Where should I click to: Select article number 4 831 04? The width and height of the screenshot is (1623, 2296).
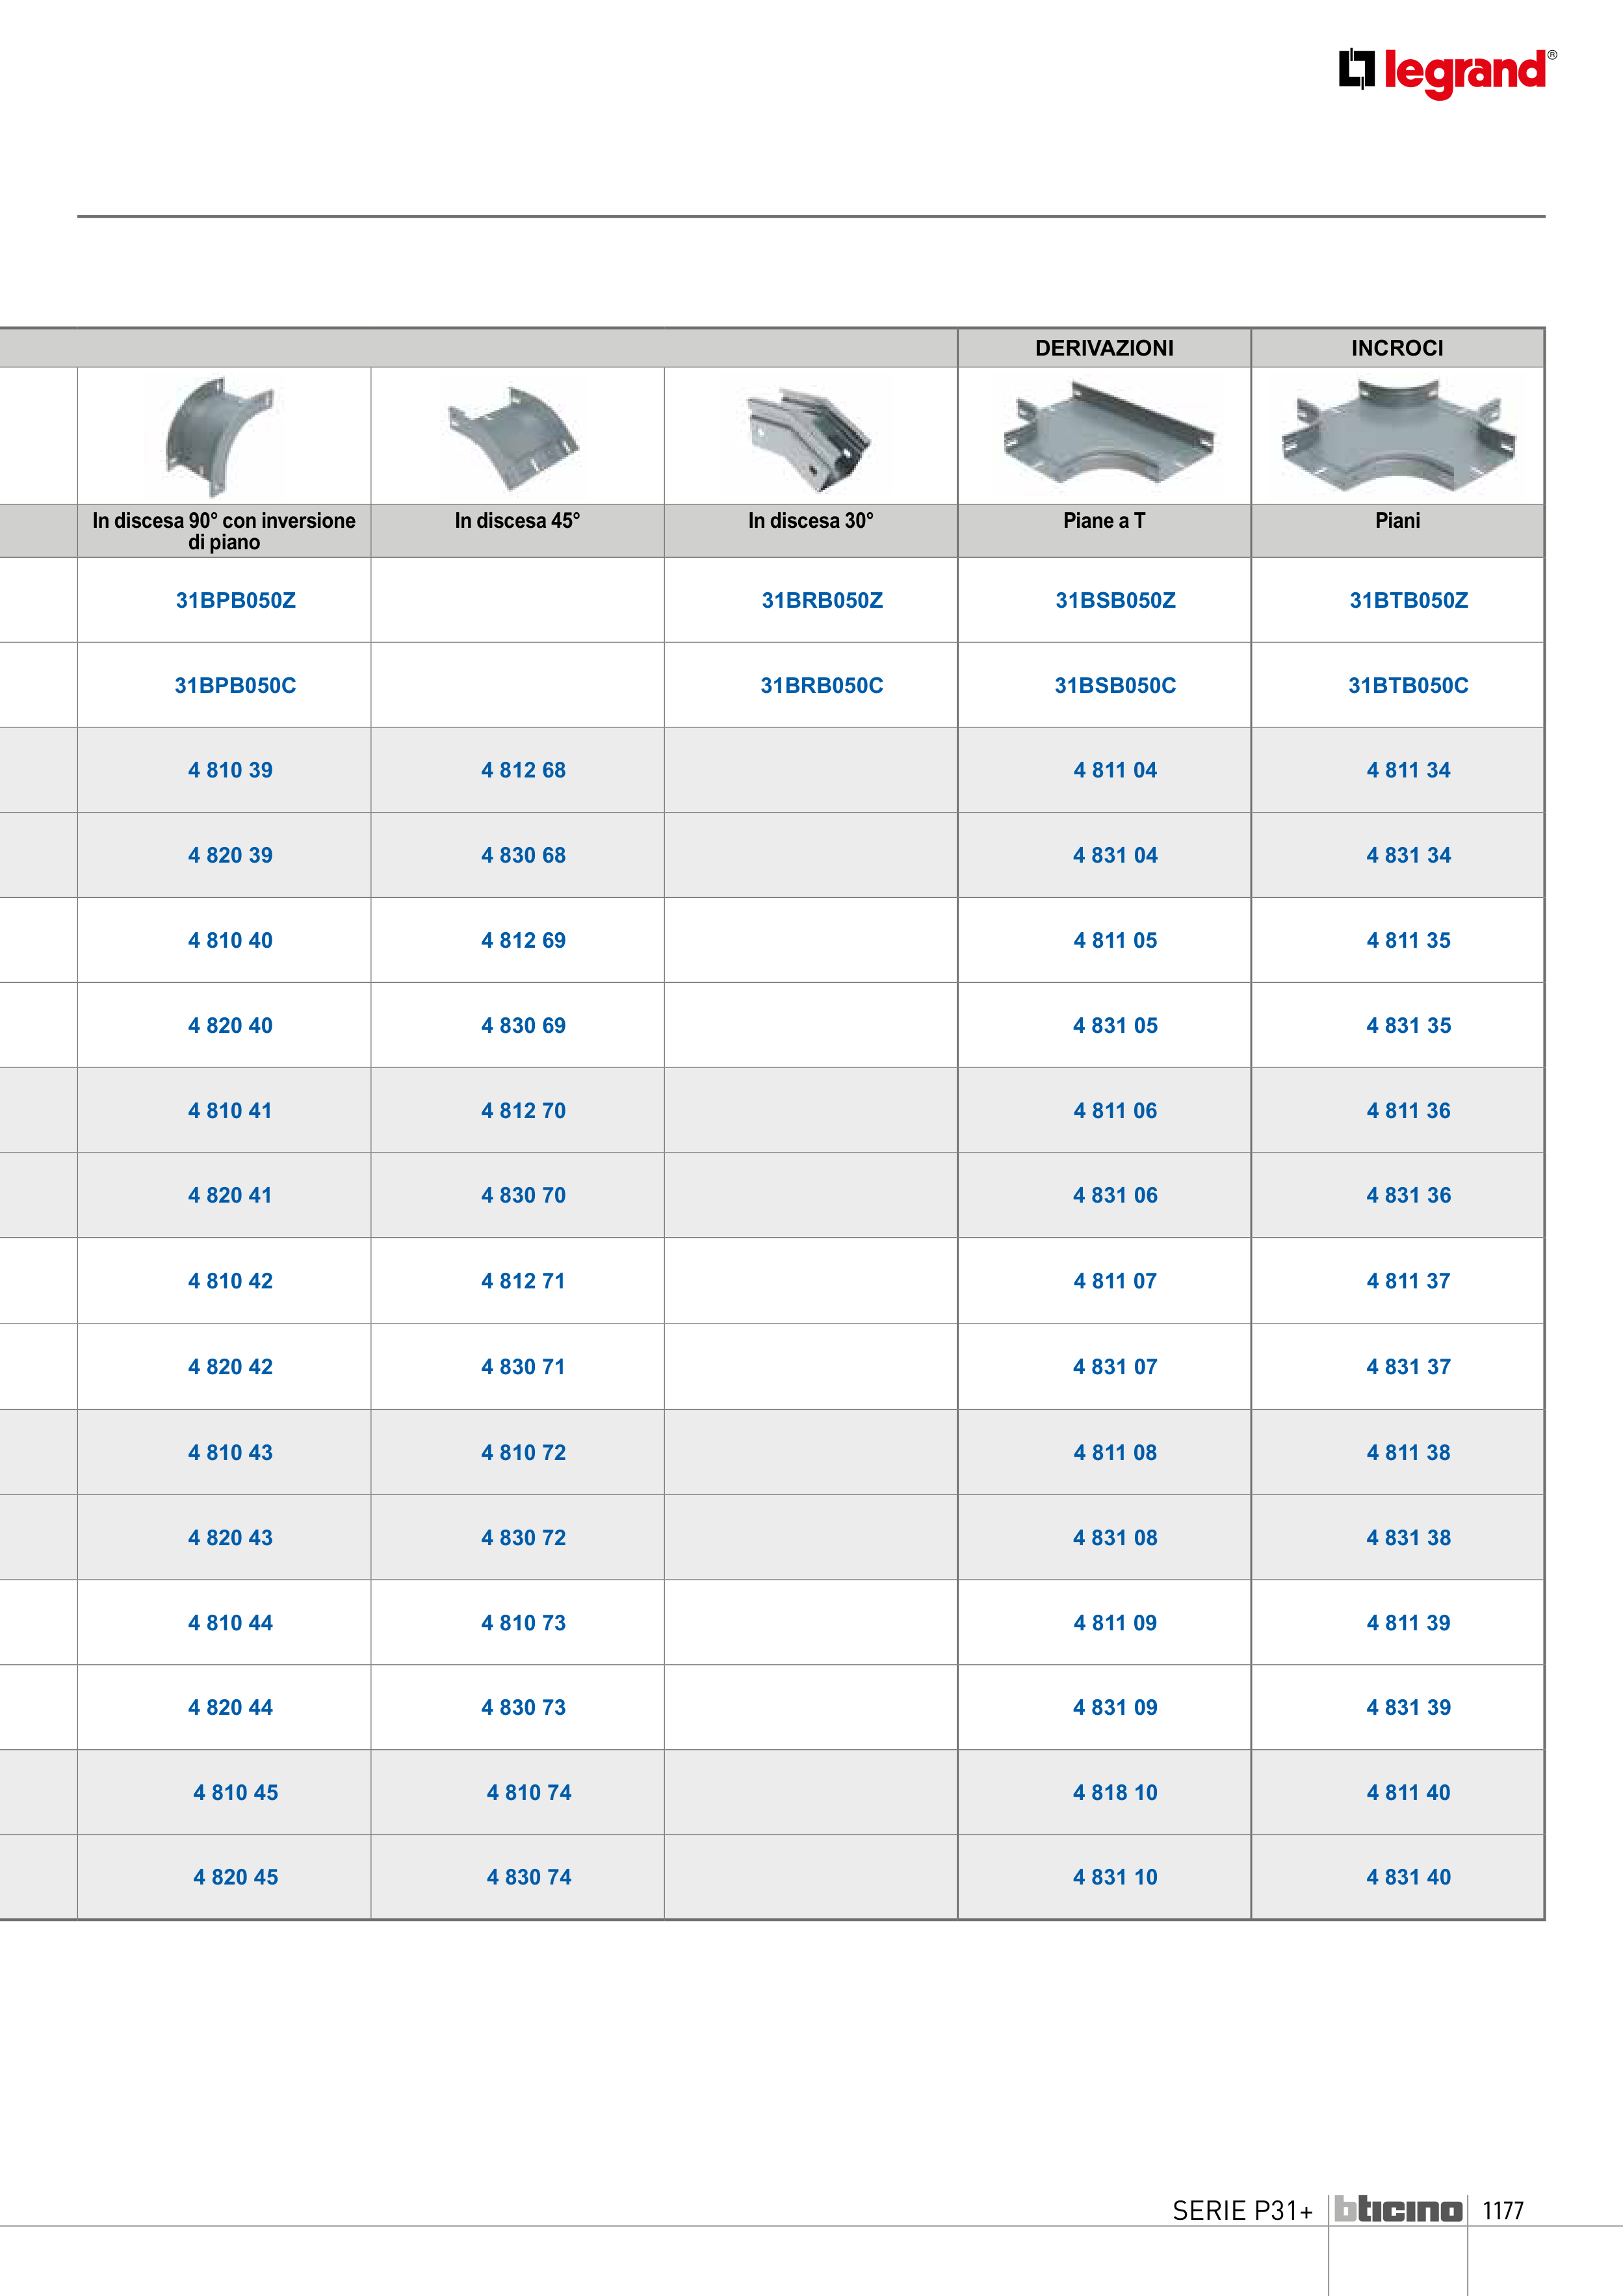point(1115,855)
